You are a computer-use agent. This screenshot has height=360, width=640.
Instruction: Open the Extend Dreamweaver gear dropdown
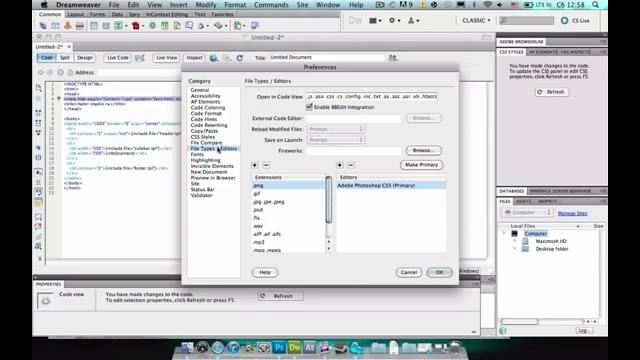point(394,20)
